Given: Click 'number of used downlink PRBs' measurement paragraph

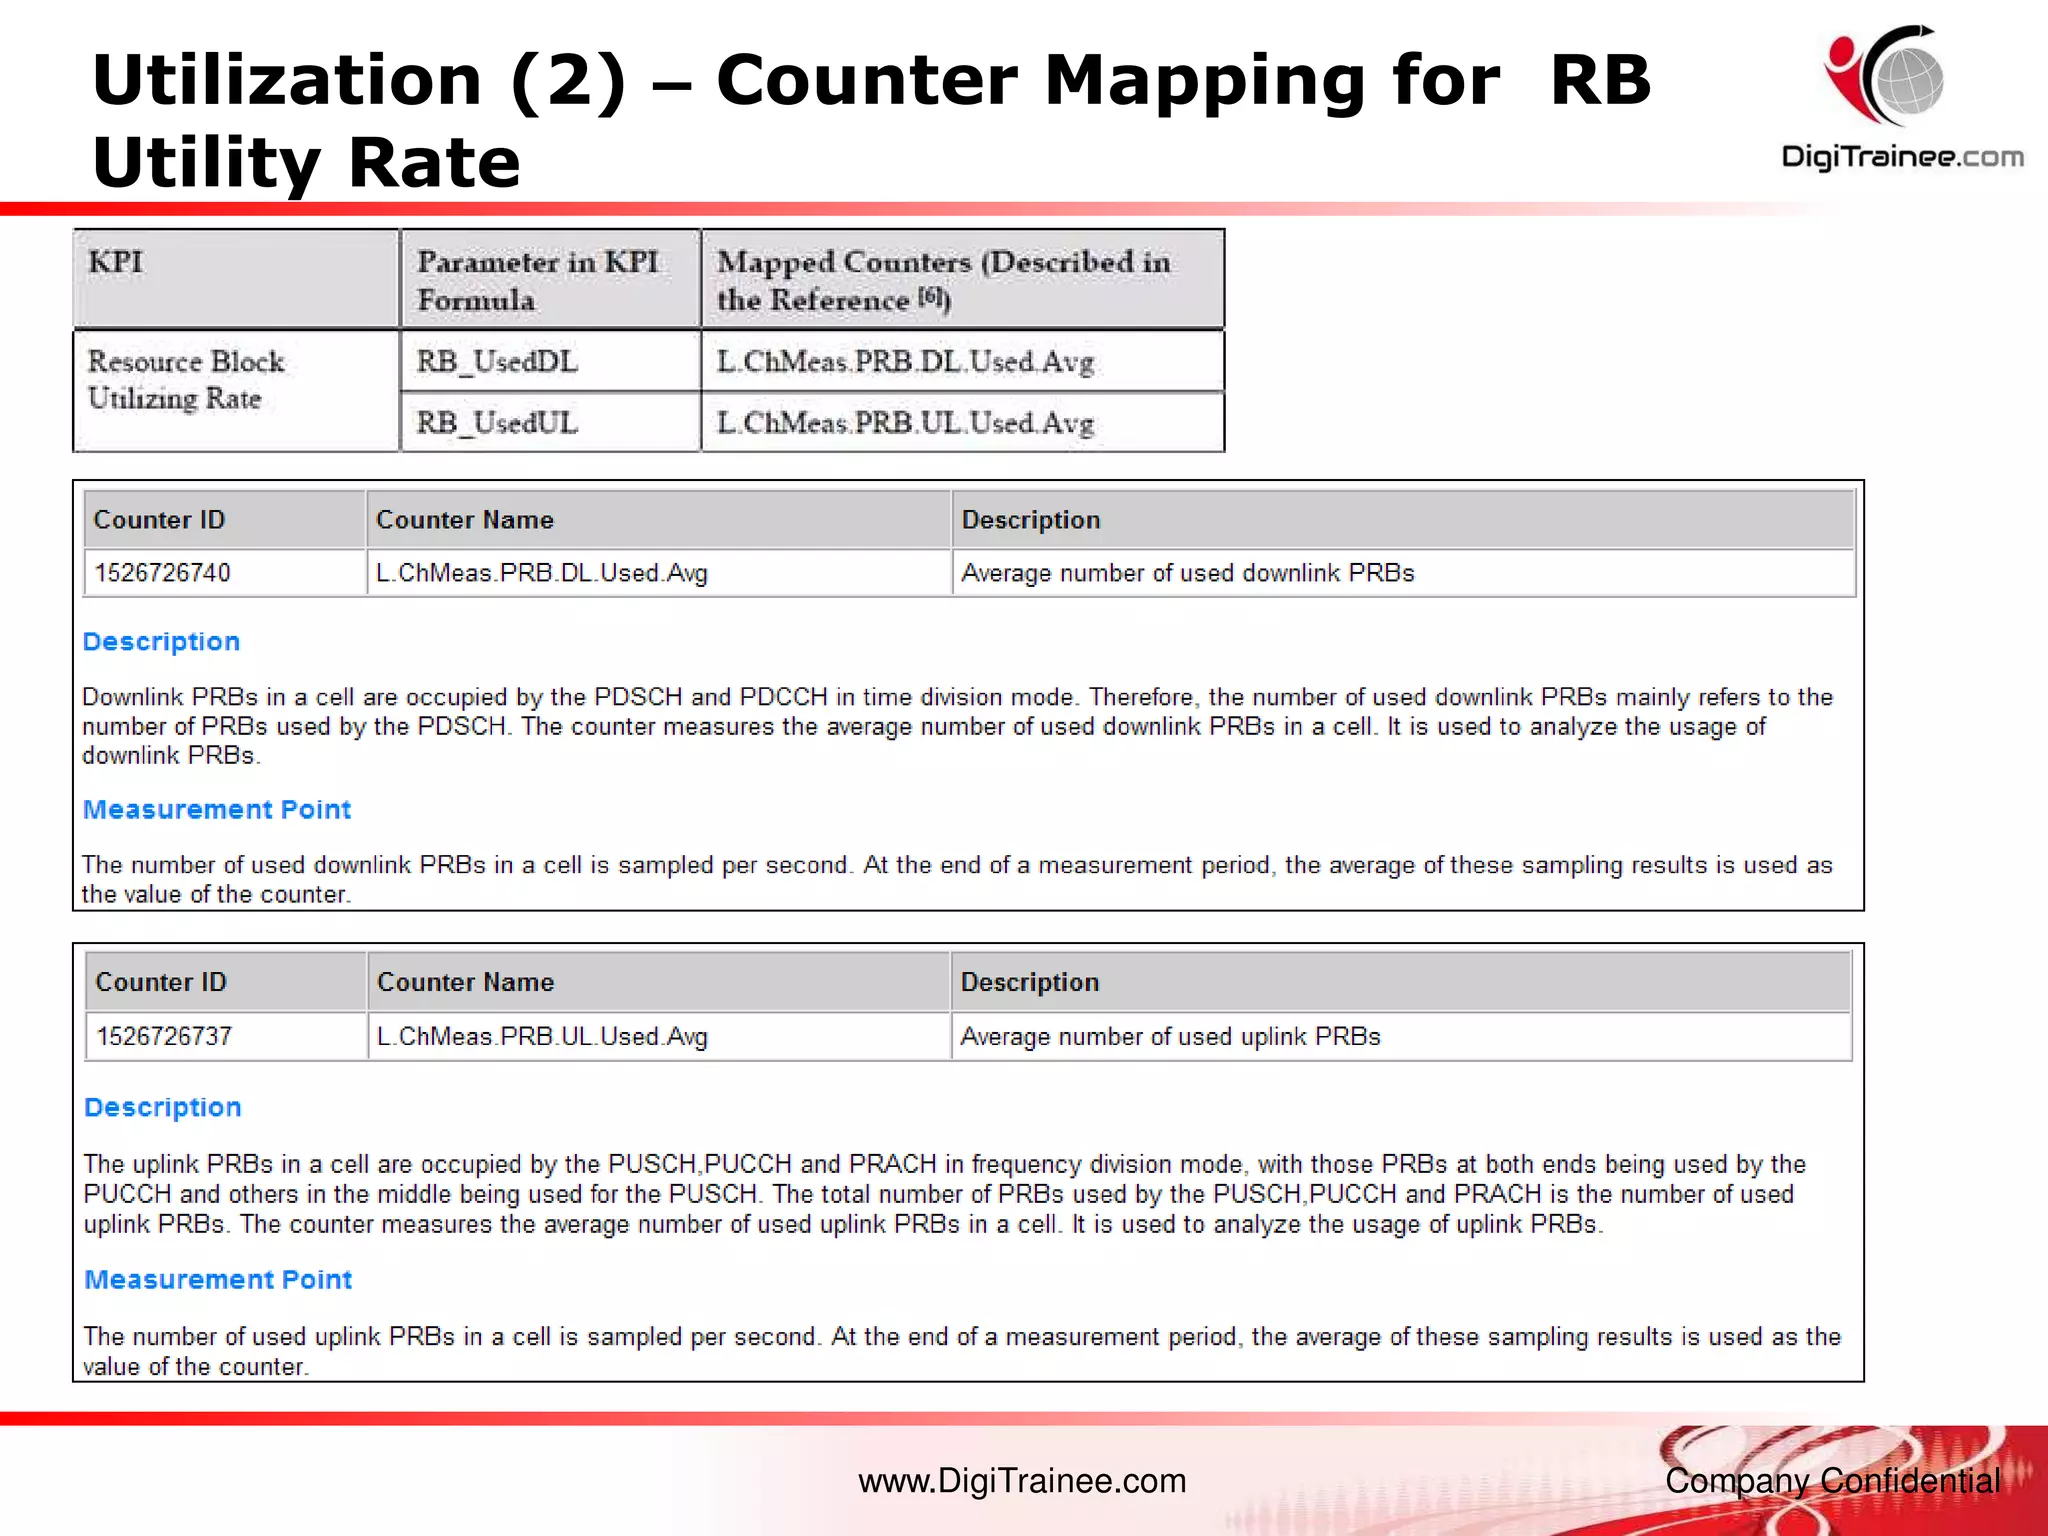Looking at the screenshot, I should point(957,879).
